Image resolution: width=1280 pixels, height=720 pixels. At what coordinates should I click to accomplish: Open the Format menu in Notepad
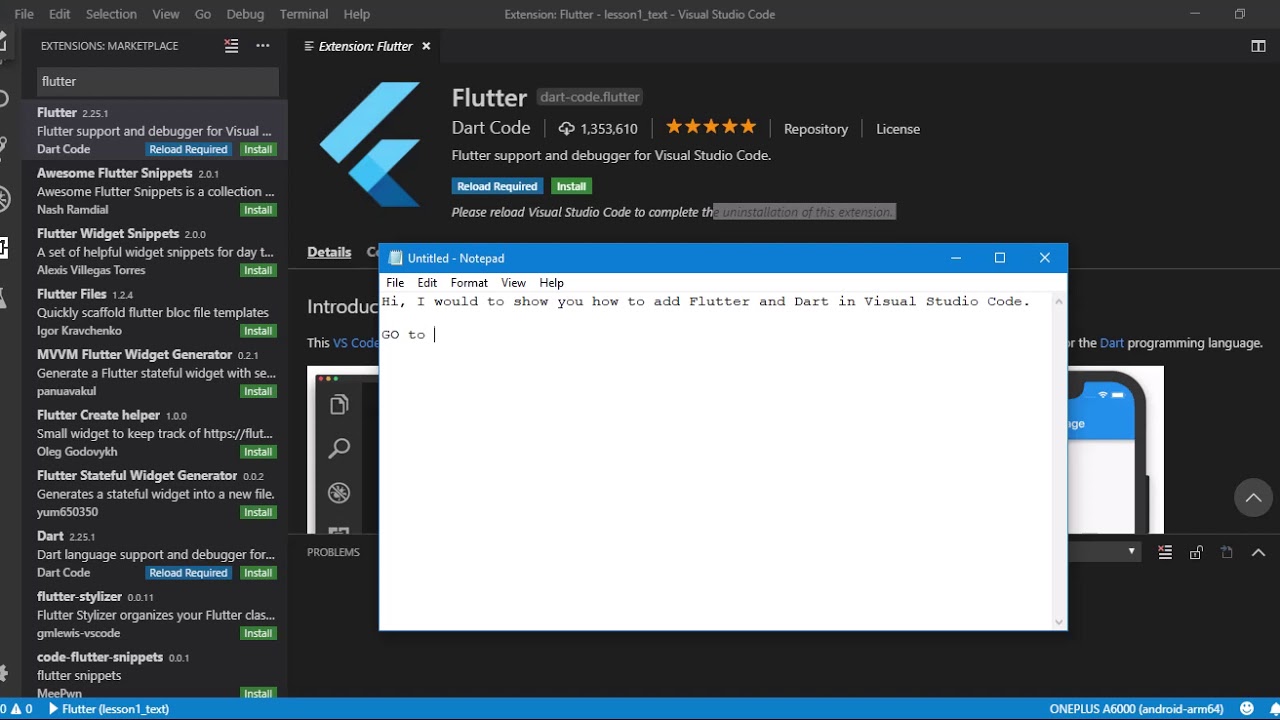tap(469, 283)
